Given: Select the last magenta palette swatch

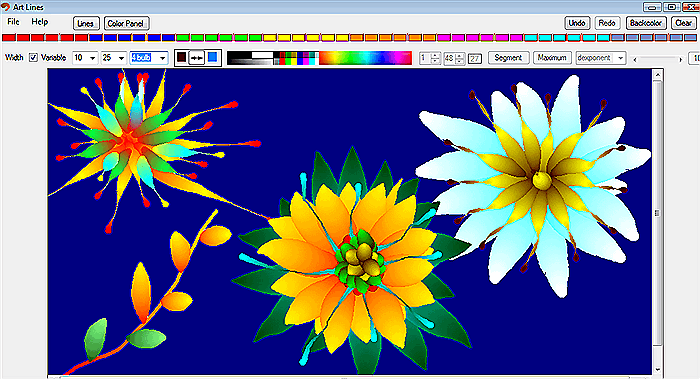Looking at the screenshot, I should click(517, 38).
